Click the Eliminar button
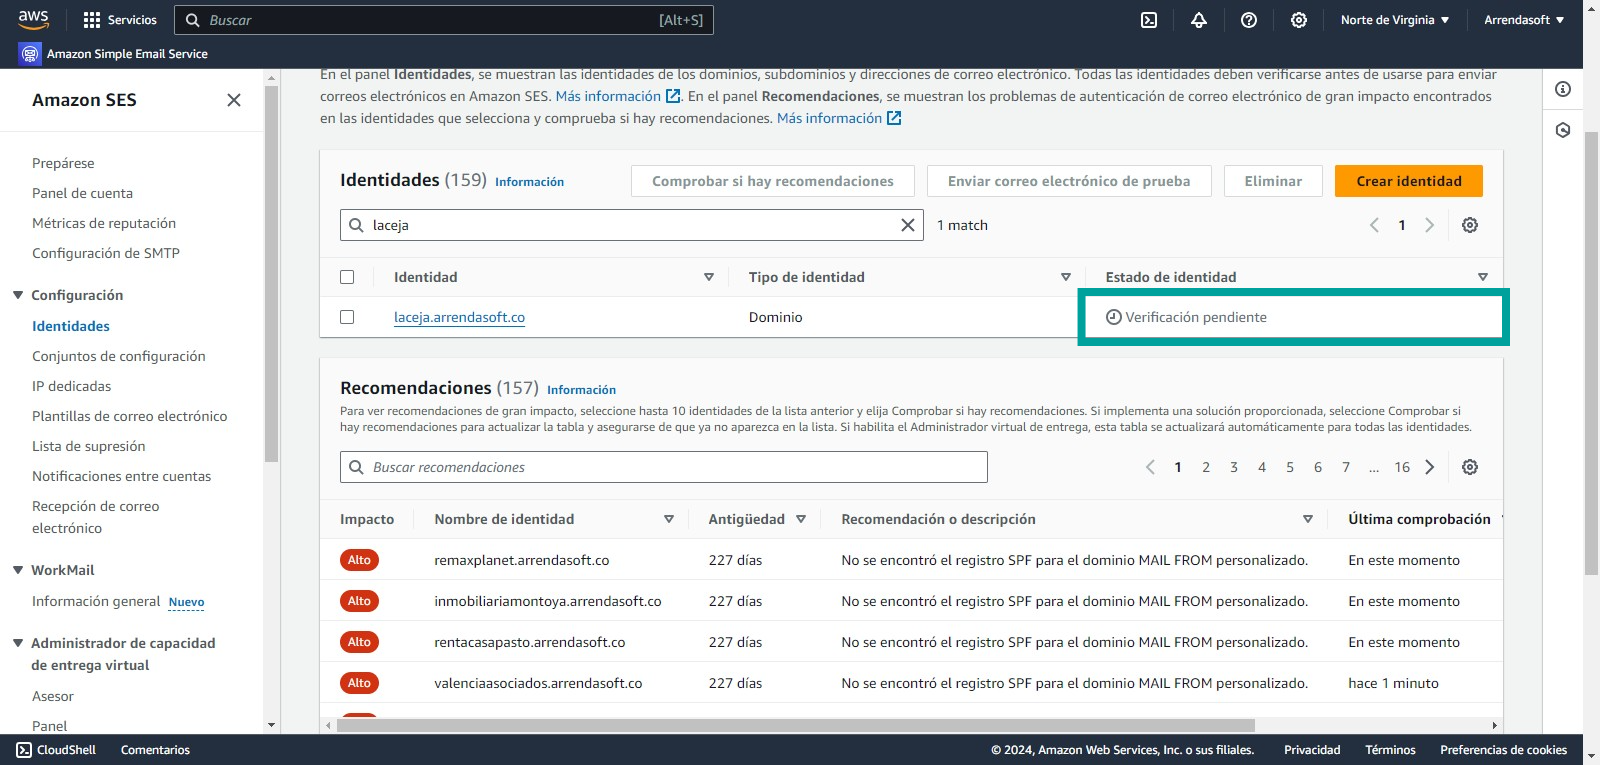 (1273, 181)
